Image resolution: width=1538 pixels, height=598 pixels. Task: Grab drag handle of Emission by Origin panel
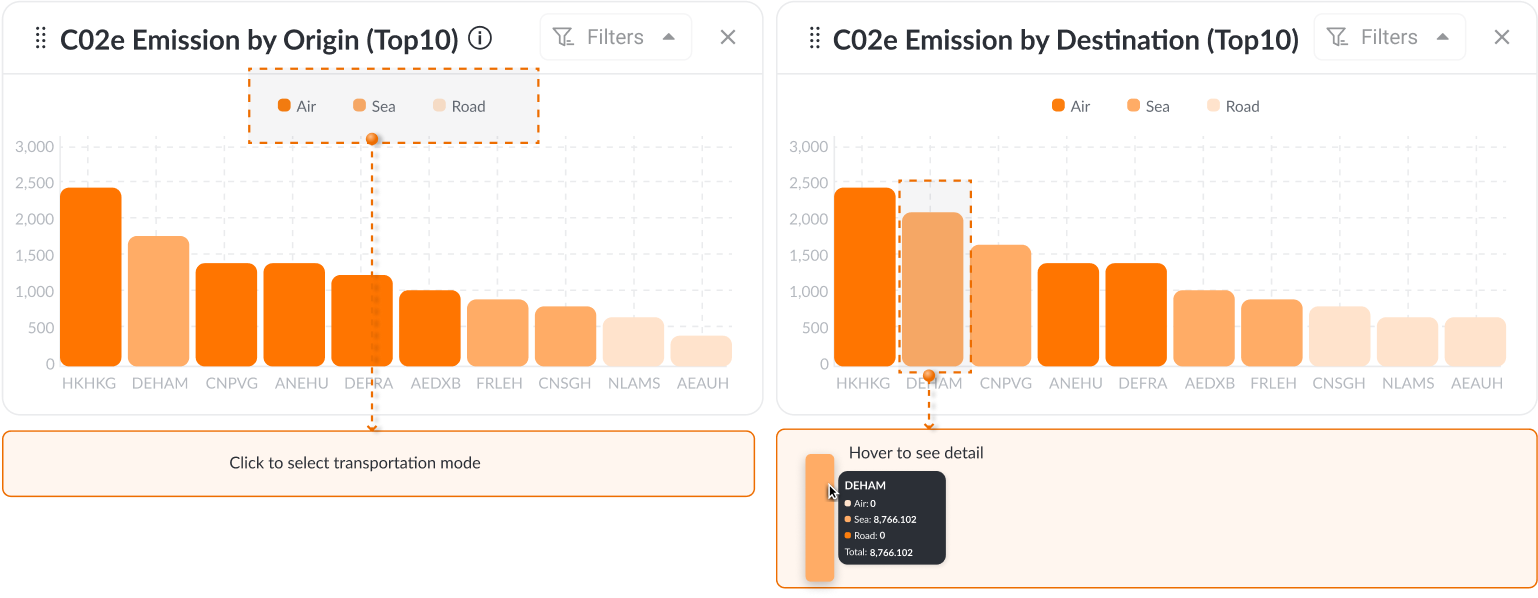41,39
